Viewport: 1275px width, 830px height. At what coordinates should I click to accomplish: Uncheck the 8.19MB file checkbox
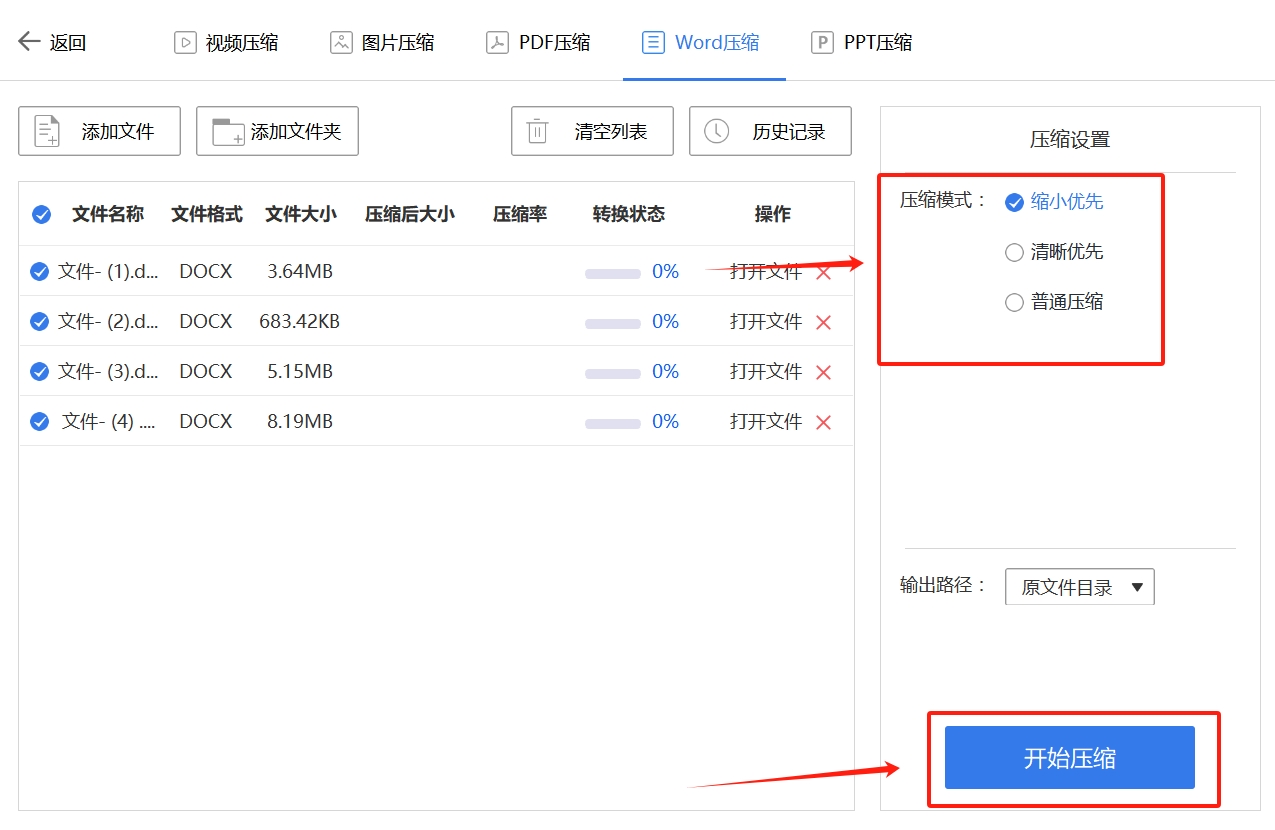(39, 422)
